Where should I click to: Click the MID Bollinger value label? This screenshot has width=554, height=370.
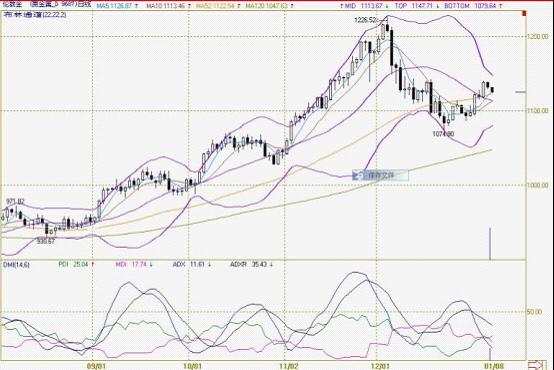[364, 6]
